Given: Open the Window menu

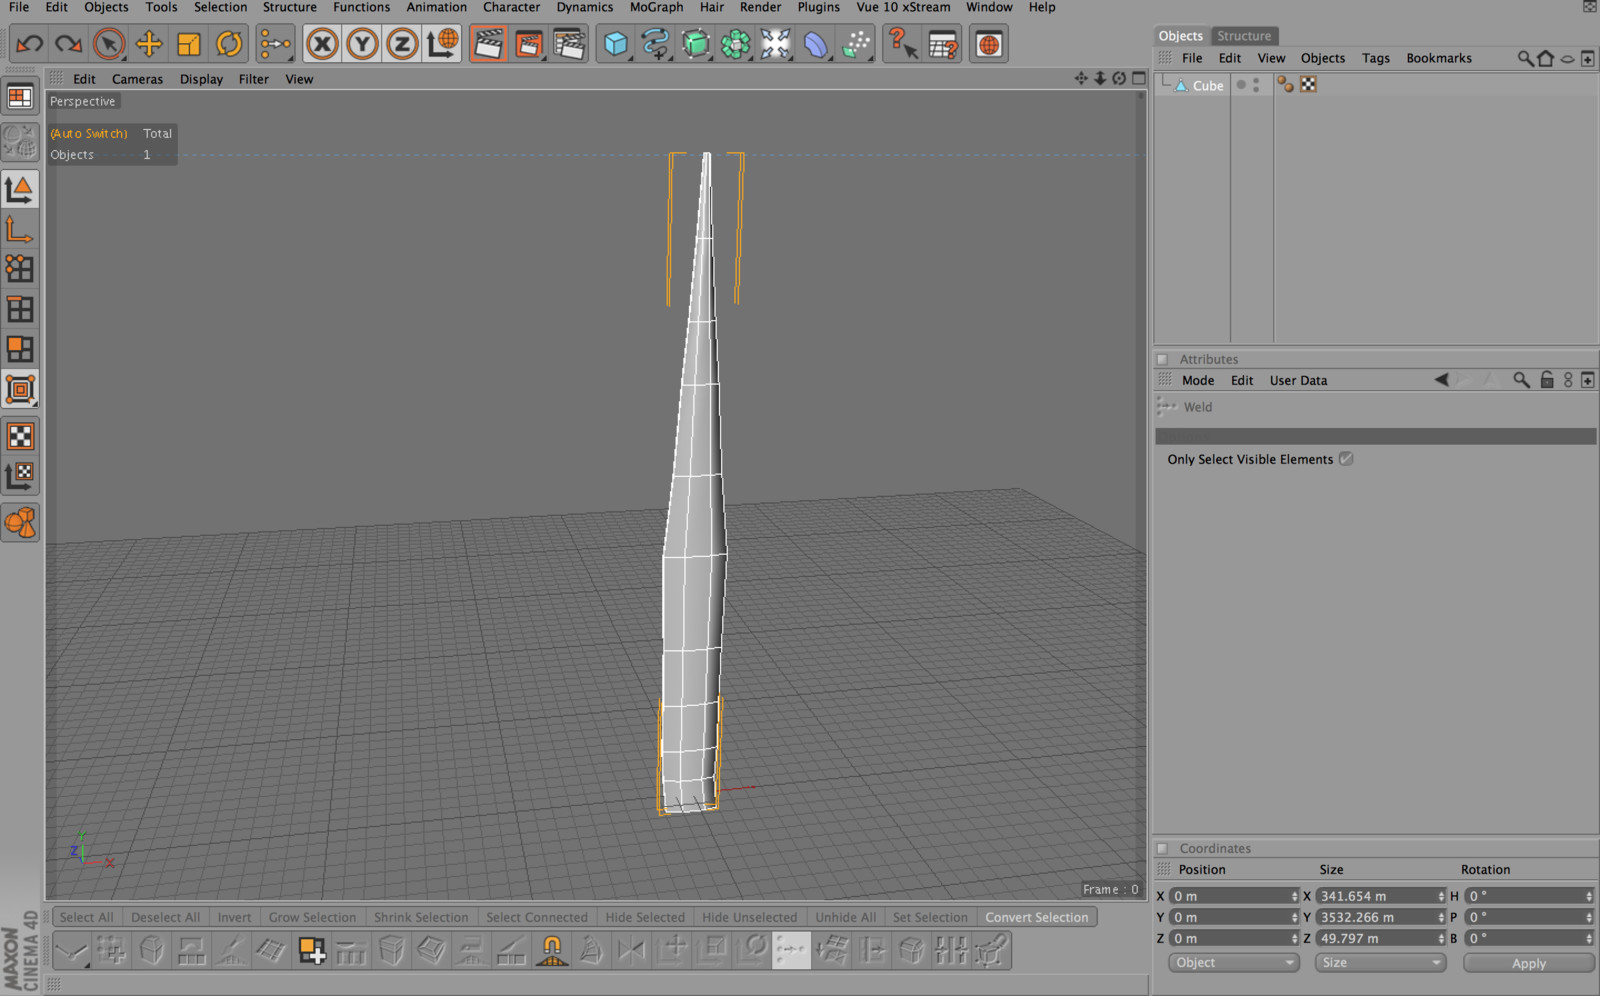Looking at the screenshot, I should click(x=989, y=7).
